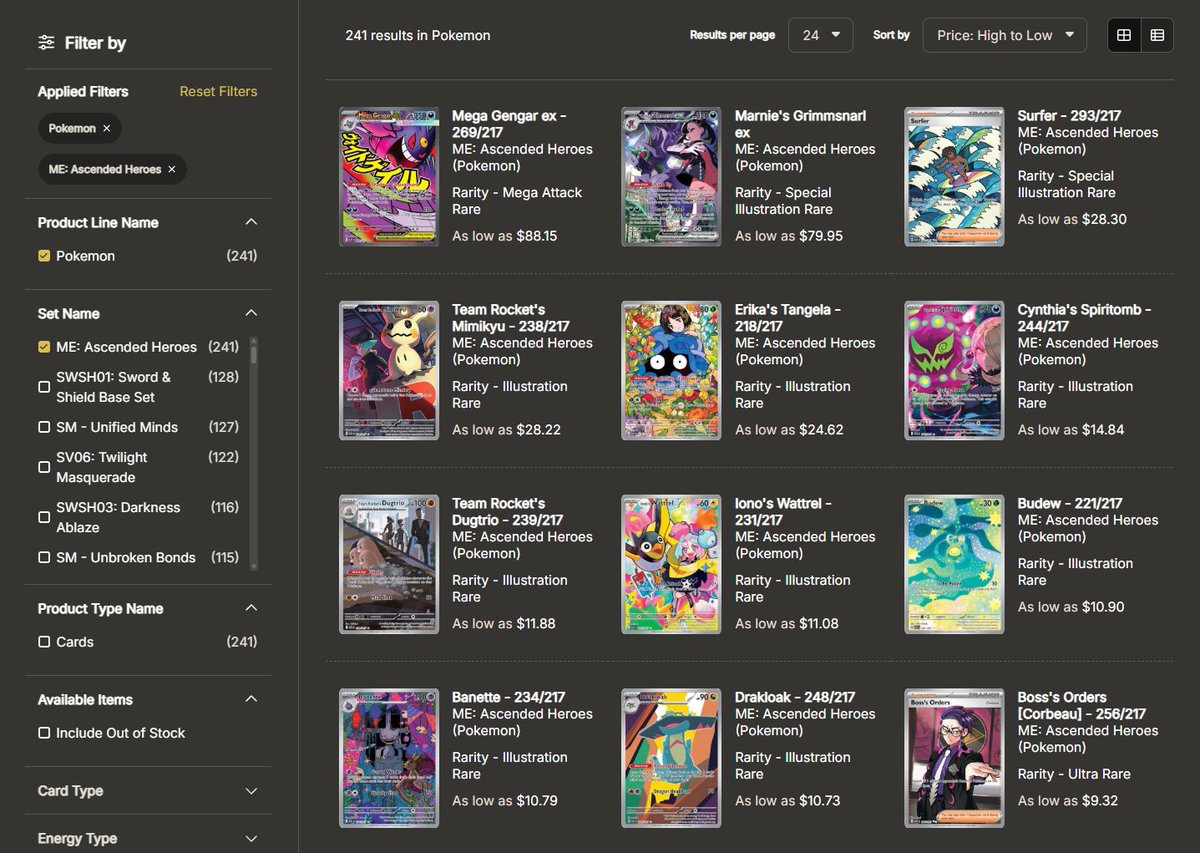Remove the ME: Ascended Heroes filter chip
This screenshot has width=1200, height=853.
(171, 169)
